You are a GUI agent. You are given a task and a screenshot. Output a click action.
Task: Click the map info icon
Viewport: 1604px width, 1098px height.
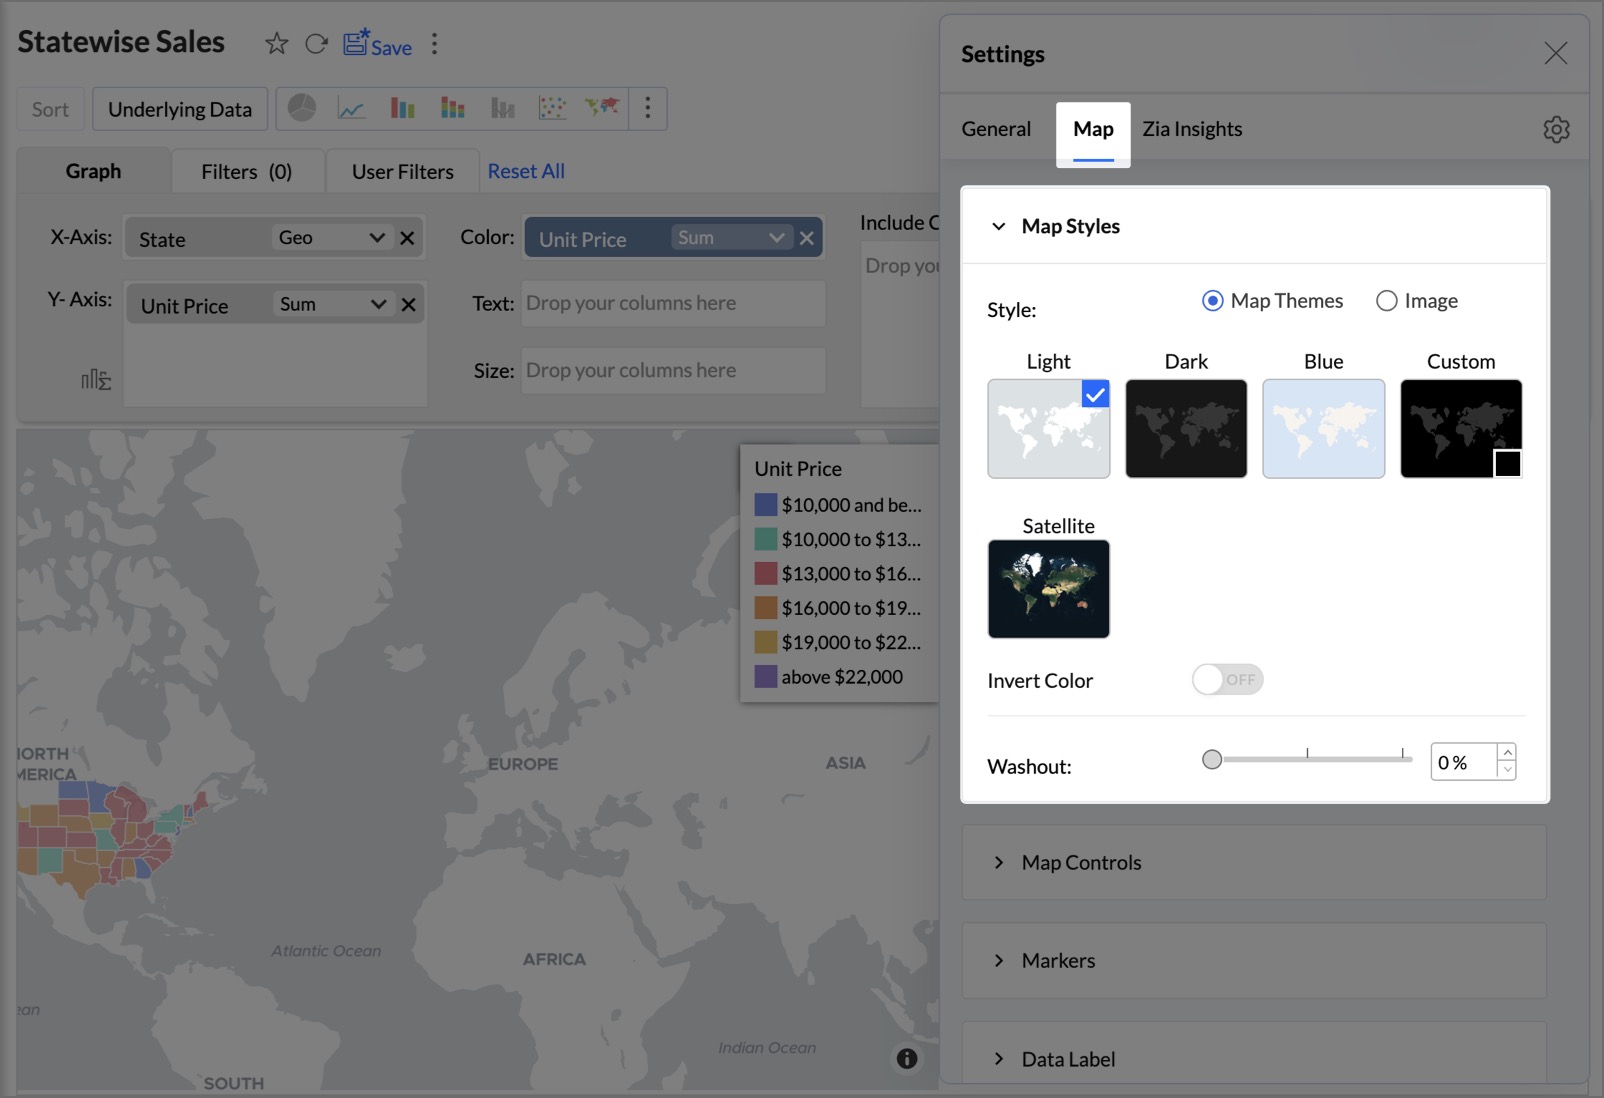[906, 1059]
